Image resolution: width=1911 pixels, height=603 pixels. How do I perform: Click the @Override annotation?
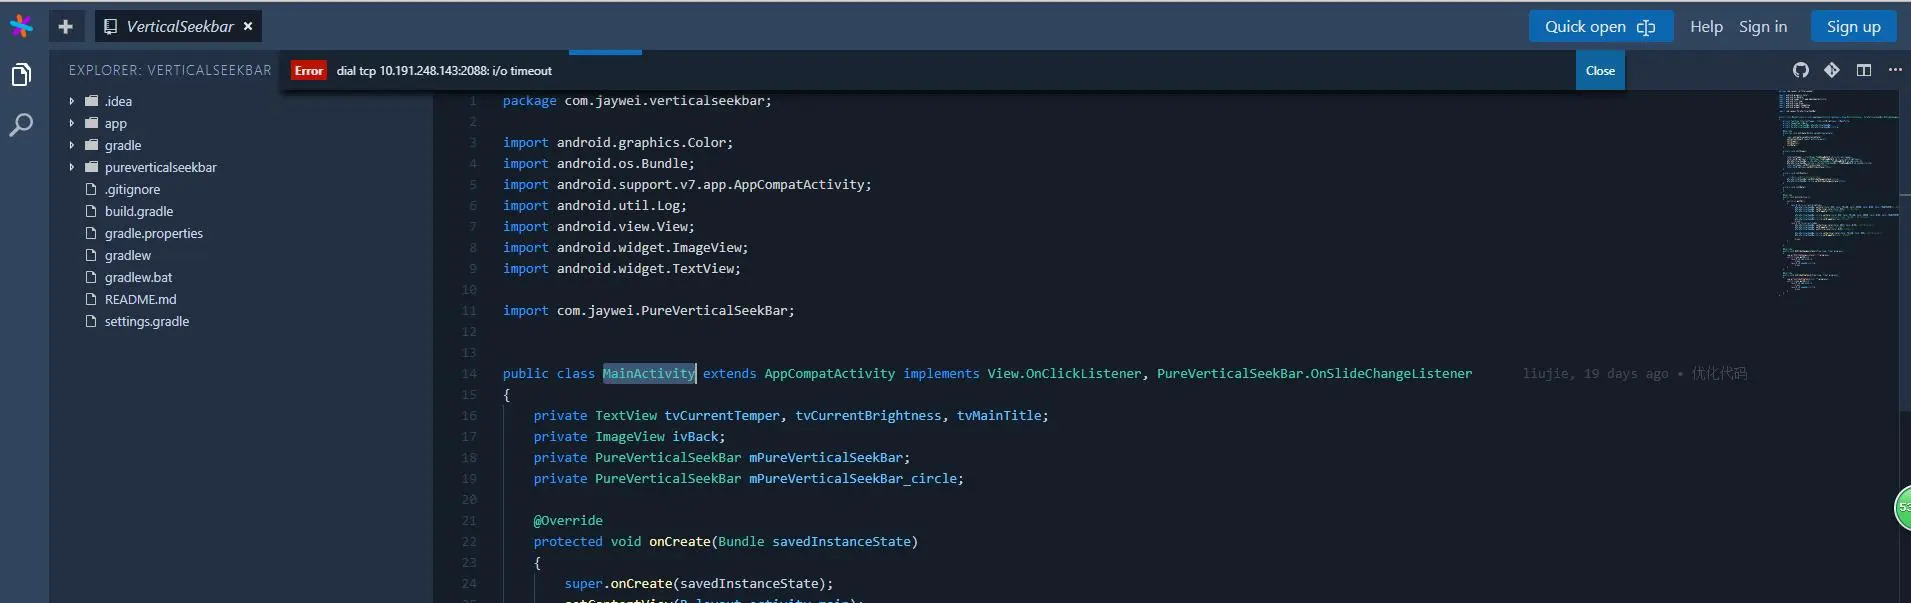point(568,521)
